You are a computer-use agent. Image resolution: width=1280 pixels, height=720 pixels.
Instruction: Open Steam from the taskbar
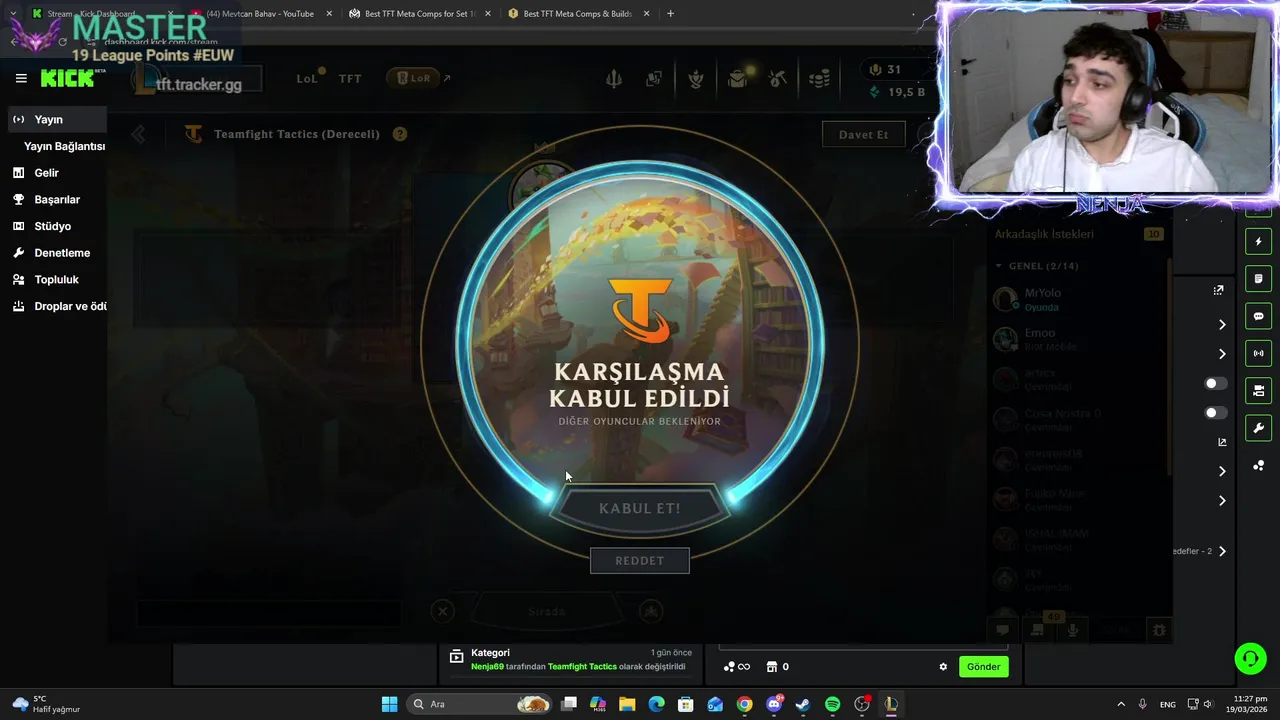803,704
